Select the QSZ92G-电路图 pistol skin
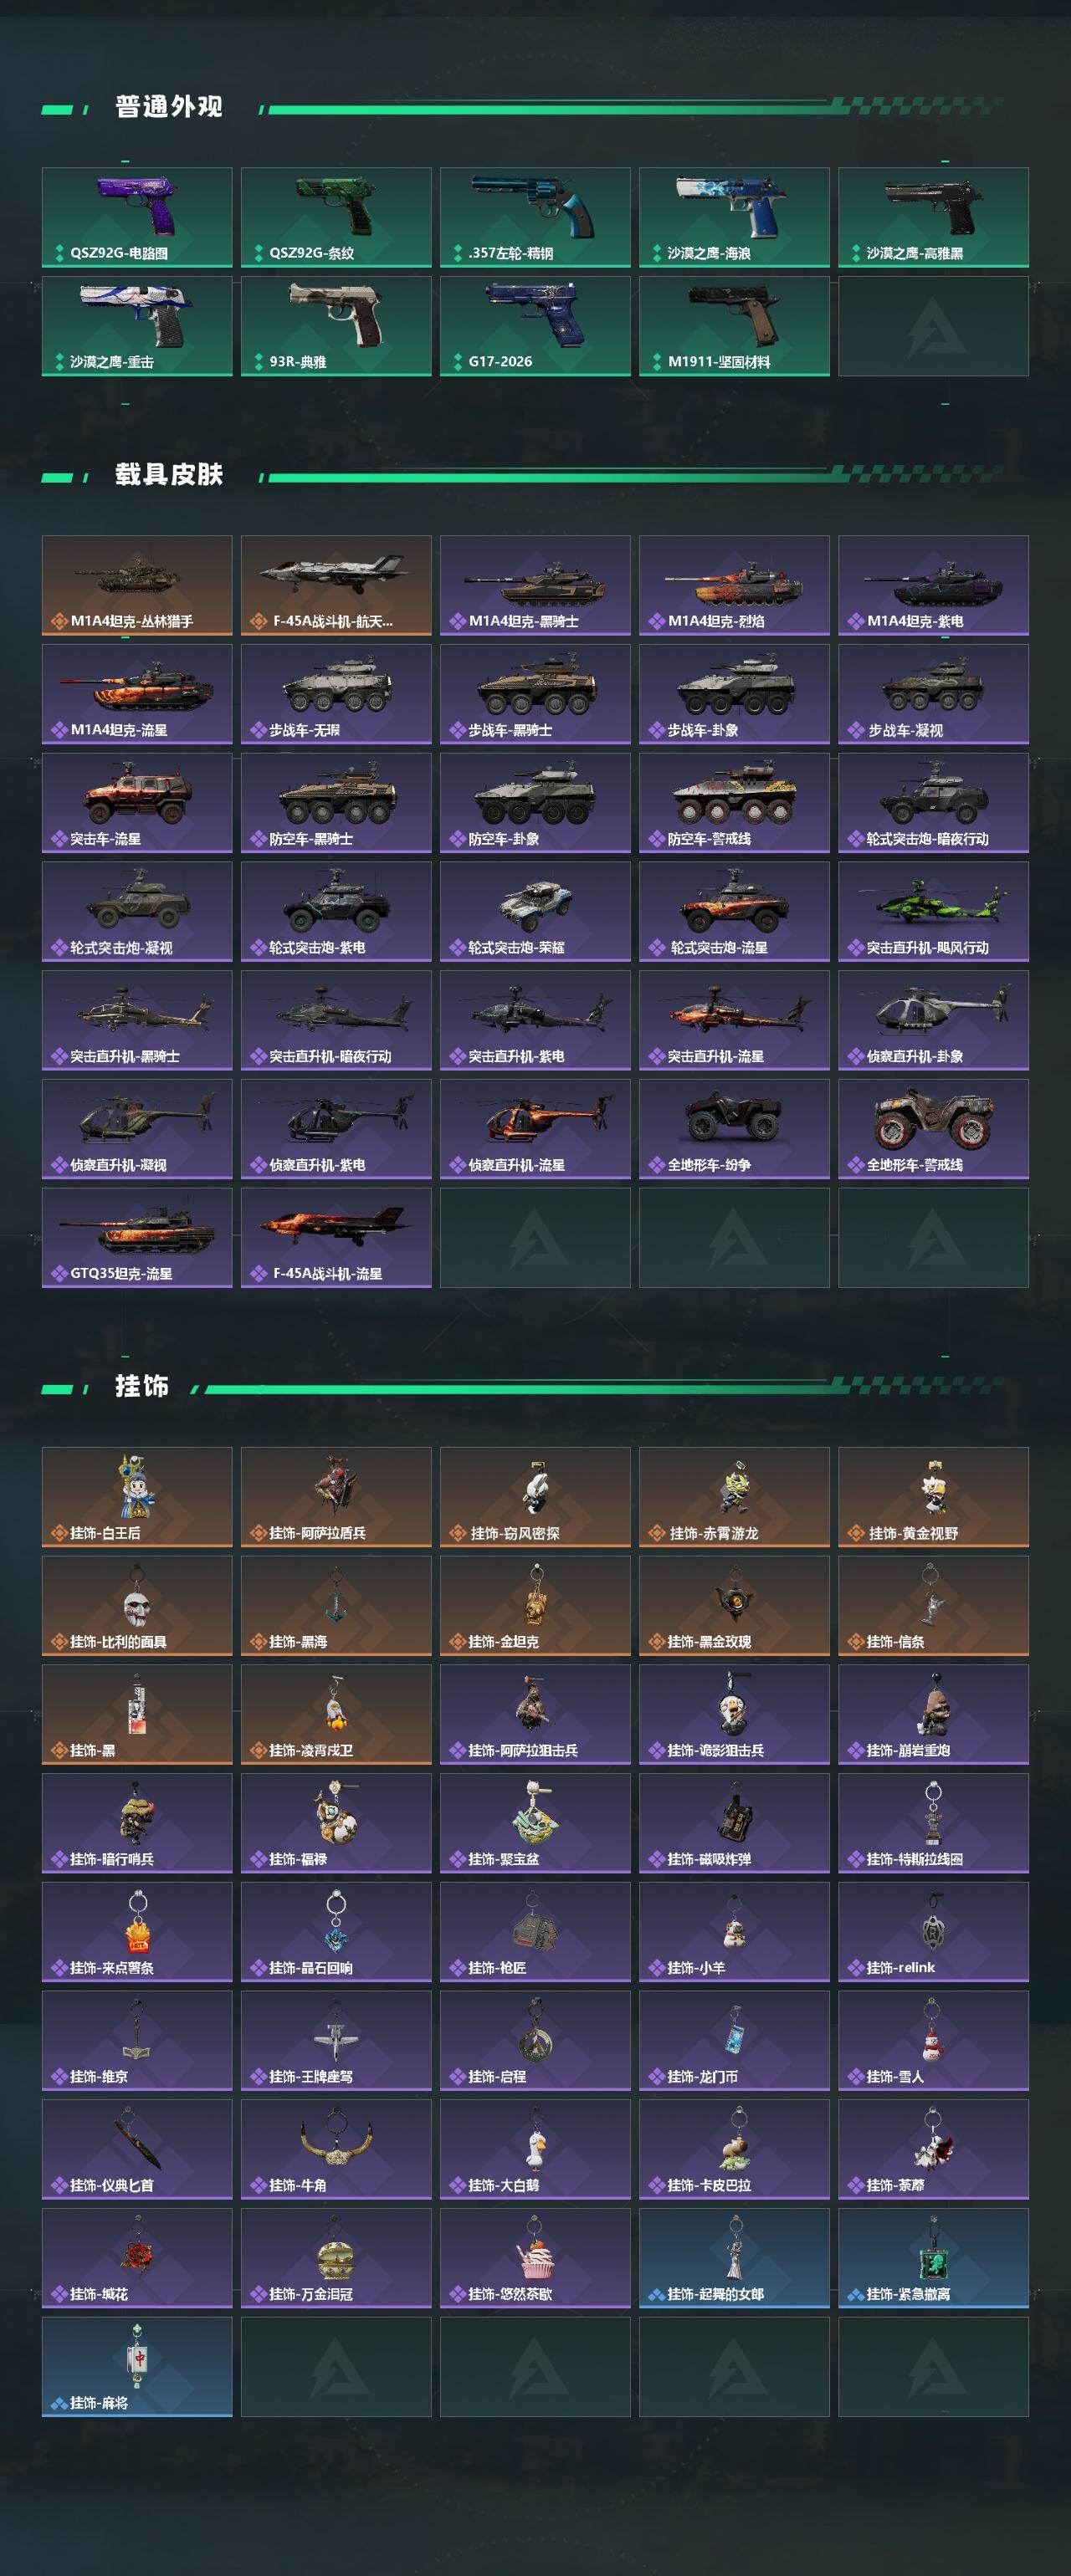The width and height of the screenshot is (1071, 2576). coord(137,217)
